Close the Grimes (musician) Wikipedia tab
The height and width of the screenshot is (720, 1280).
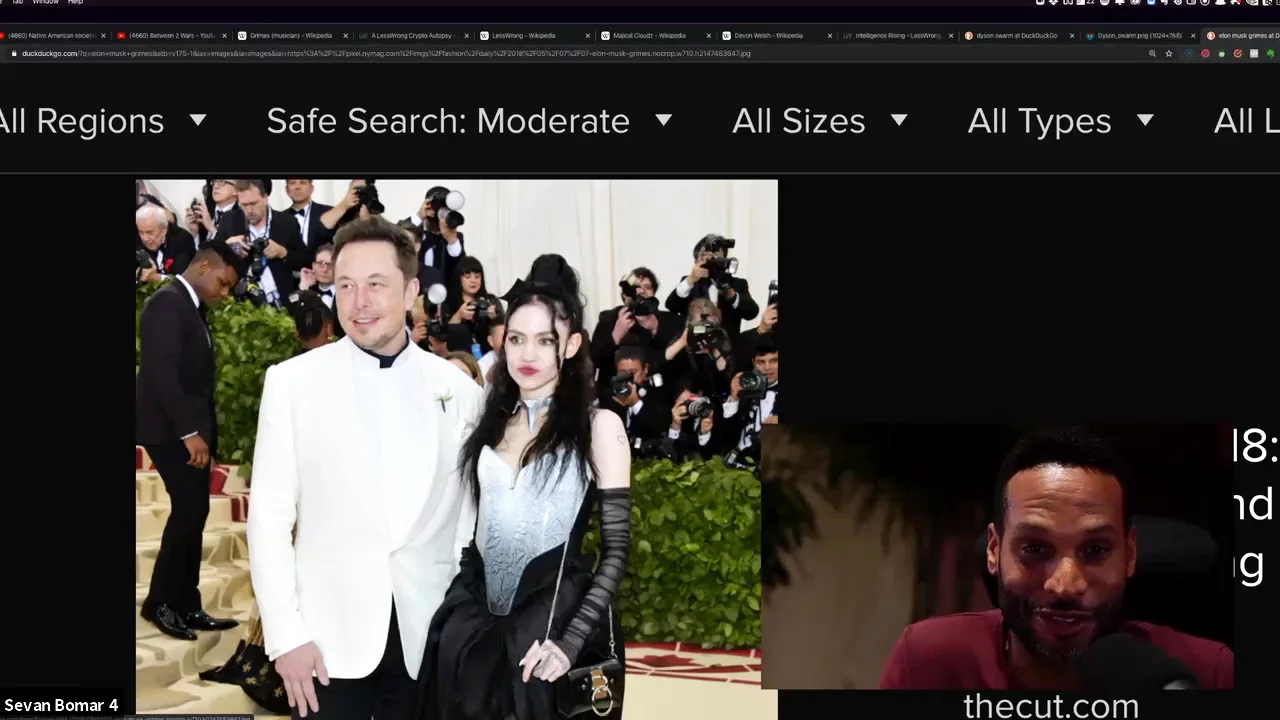click(346, 36)
